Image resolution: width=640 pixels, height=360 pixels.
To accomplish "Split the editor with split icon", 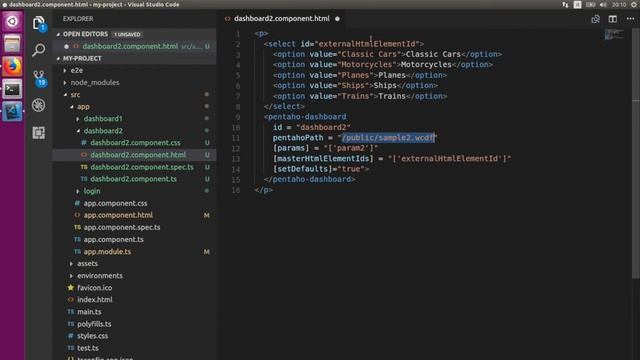I will point(613,19).
